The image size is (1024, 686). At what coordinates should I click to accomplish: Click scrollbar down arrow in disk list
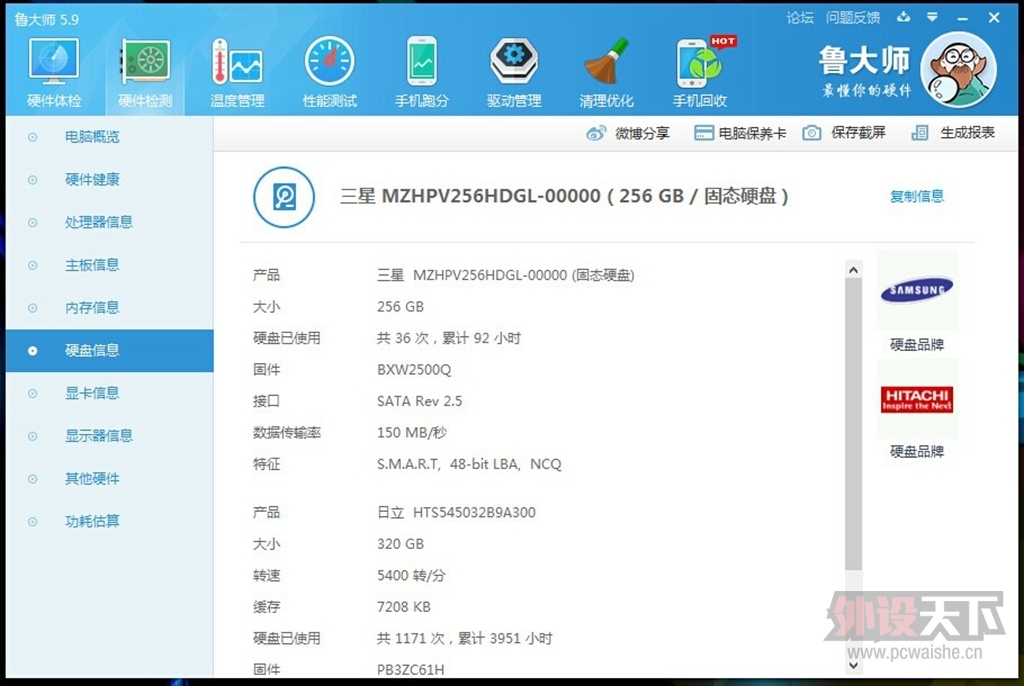click(x=853, y=662)
